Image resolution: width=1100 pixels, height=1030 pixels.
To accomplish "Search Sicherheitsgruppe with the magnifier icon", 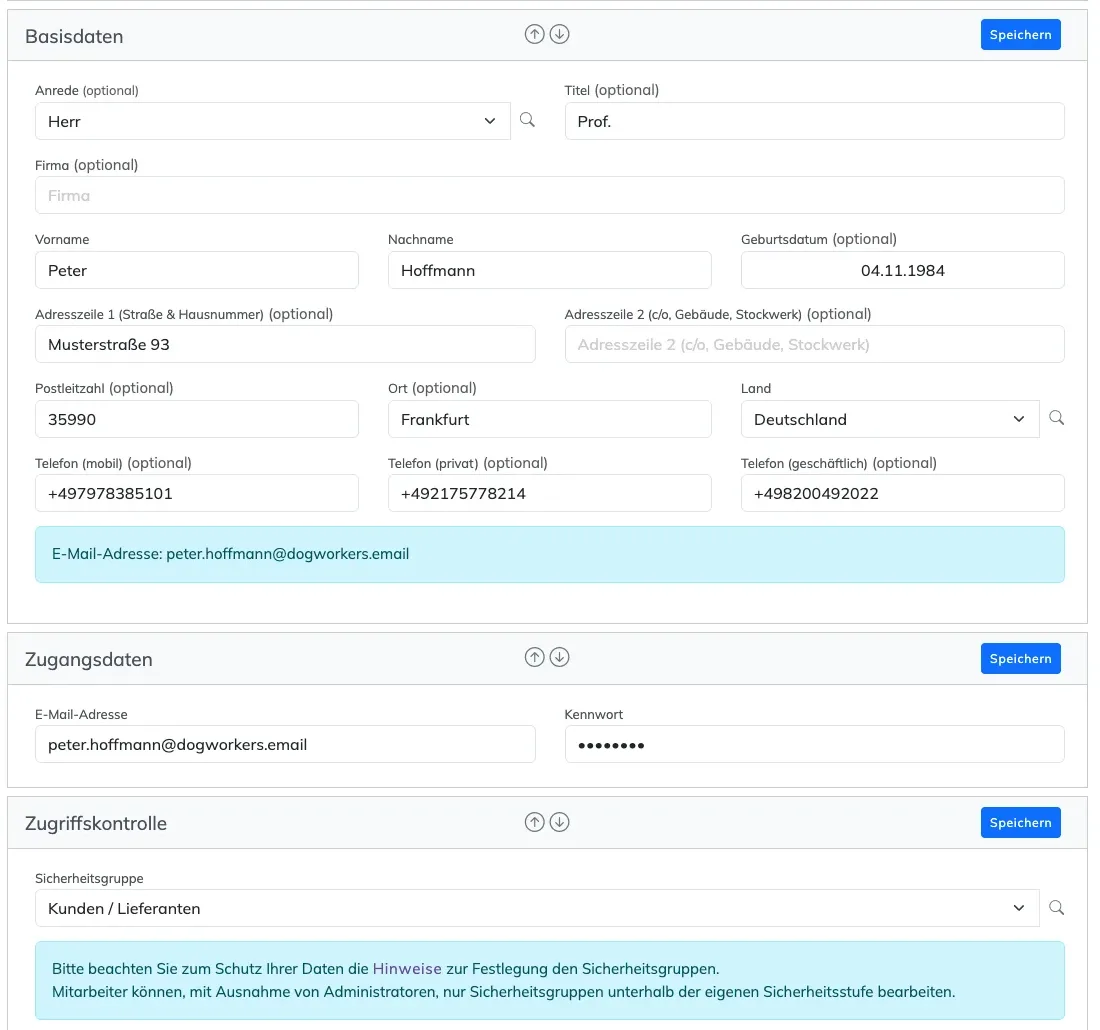I will pos(1057,908).
